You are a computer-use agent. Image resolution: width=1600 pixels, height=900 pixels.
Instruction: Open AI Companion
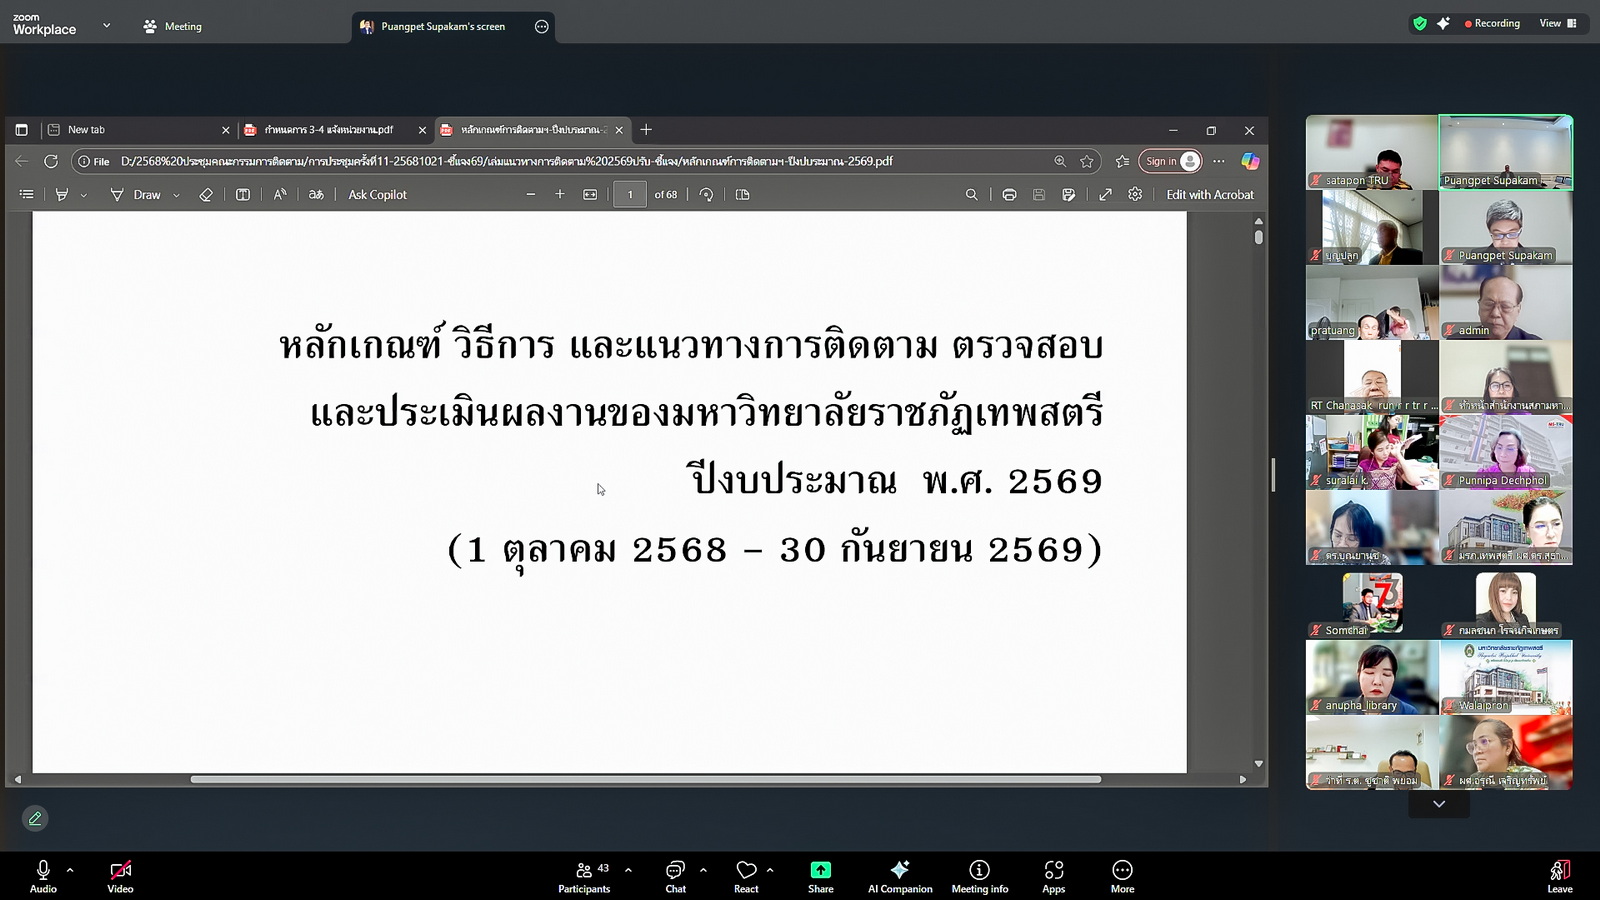point(899,875)
